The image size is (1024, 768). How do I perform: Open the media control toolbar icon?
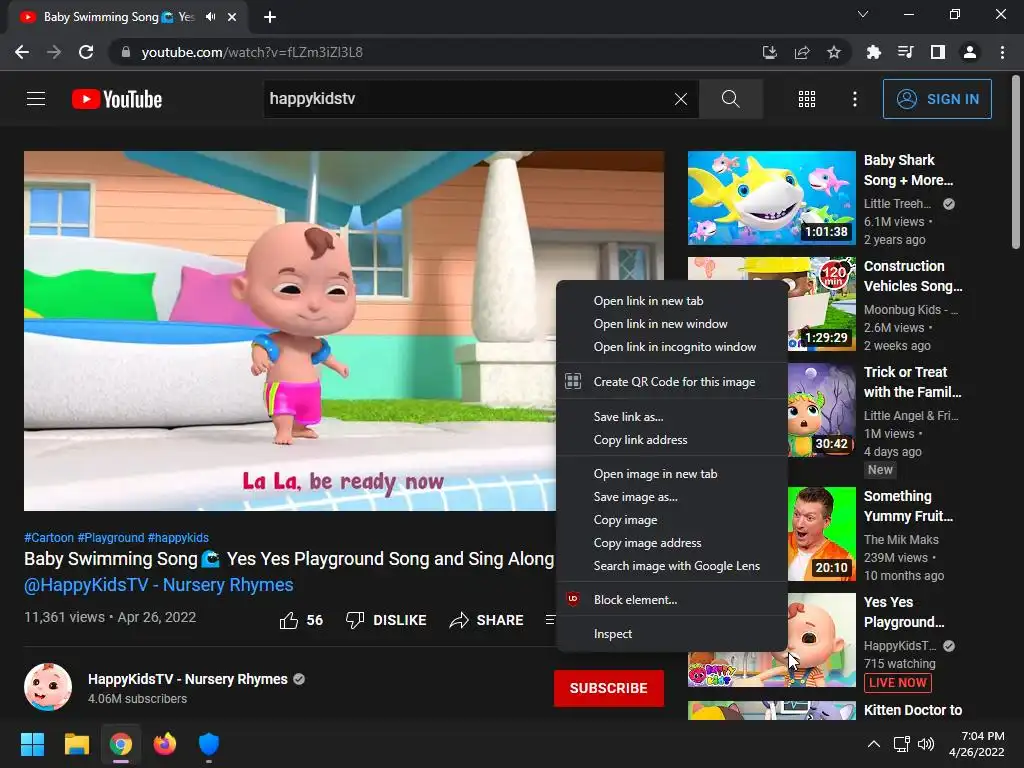(905, 52)
